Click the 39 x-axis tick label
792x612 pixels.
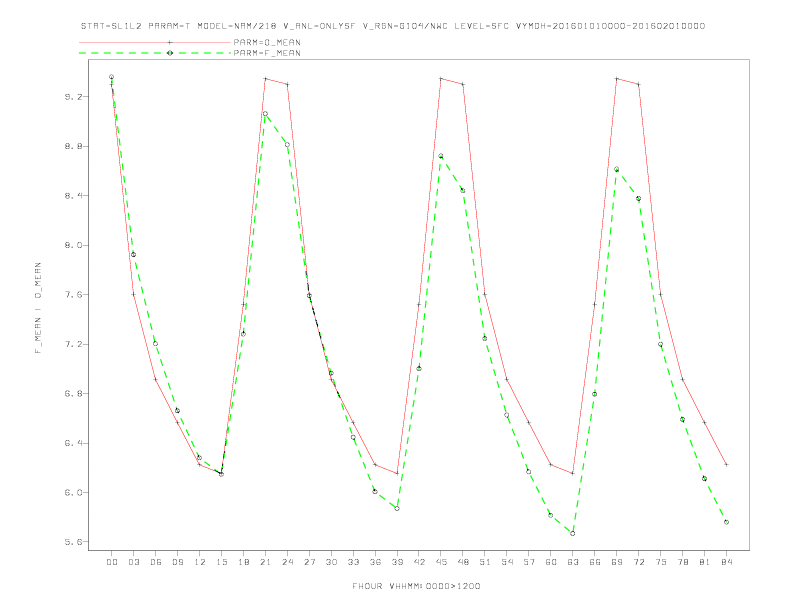pos(397,562)
